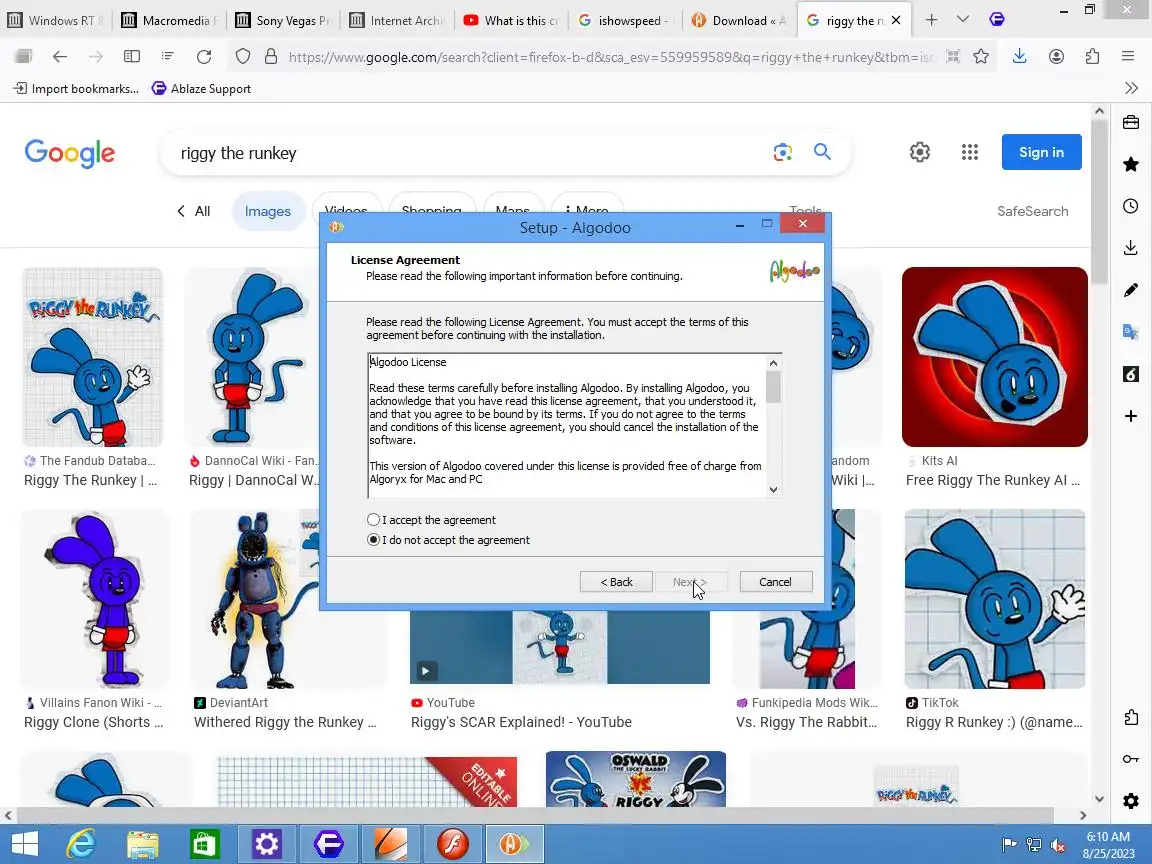Viewport: 1152px width, 864px height.
Task: Open the Google logo homepage link
Action: 70,153
